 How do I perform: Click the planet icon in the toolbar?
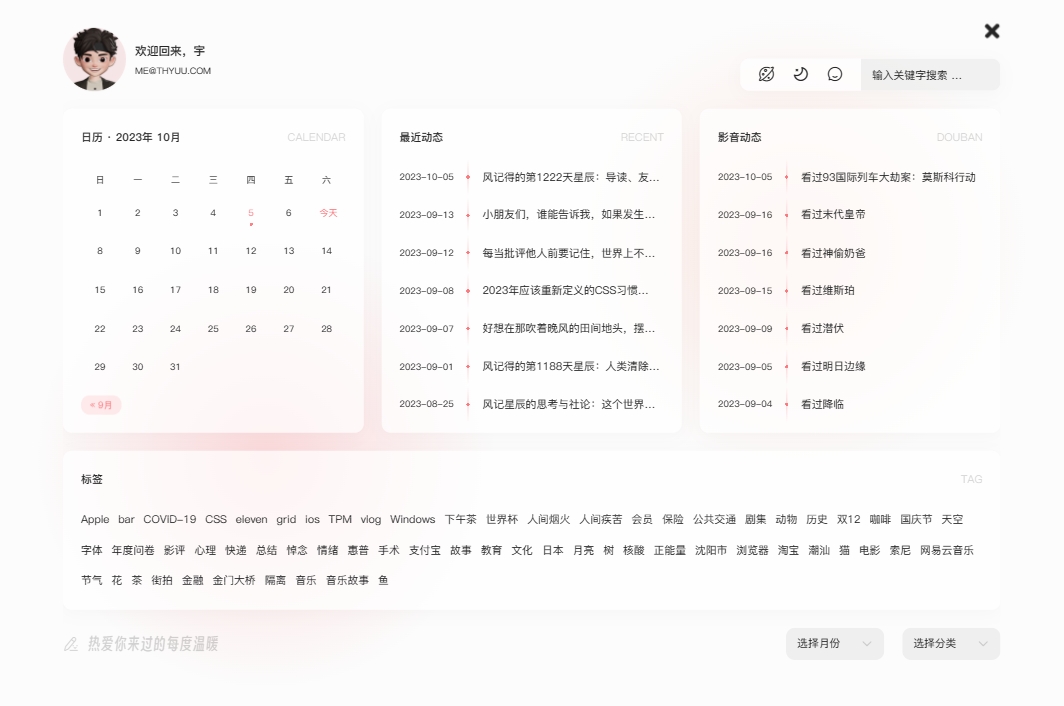tap(766, 74)
